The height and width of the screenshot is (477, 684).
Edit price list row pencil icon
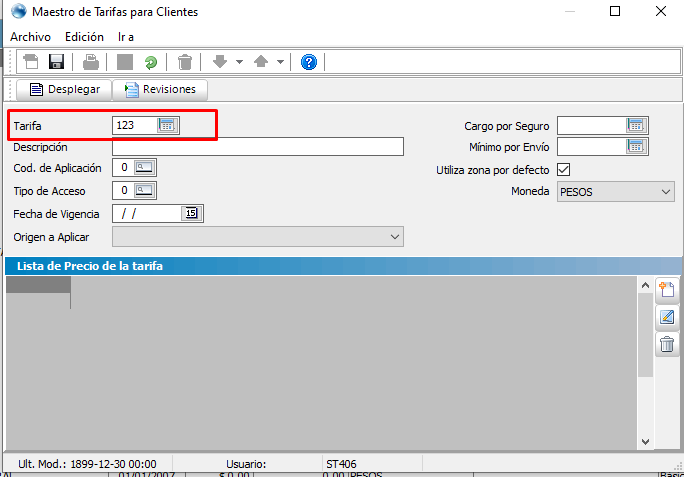[x=667, y=317]
